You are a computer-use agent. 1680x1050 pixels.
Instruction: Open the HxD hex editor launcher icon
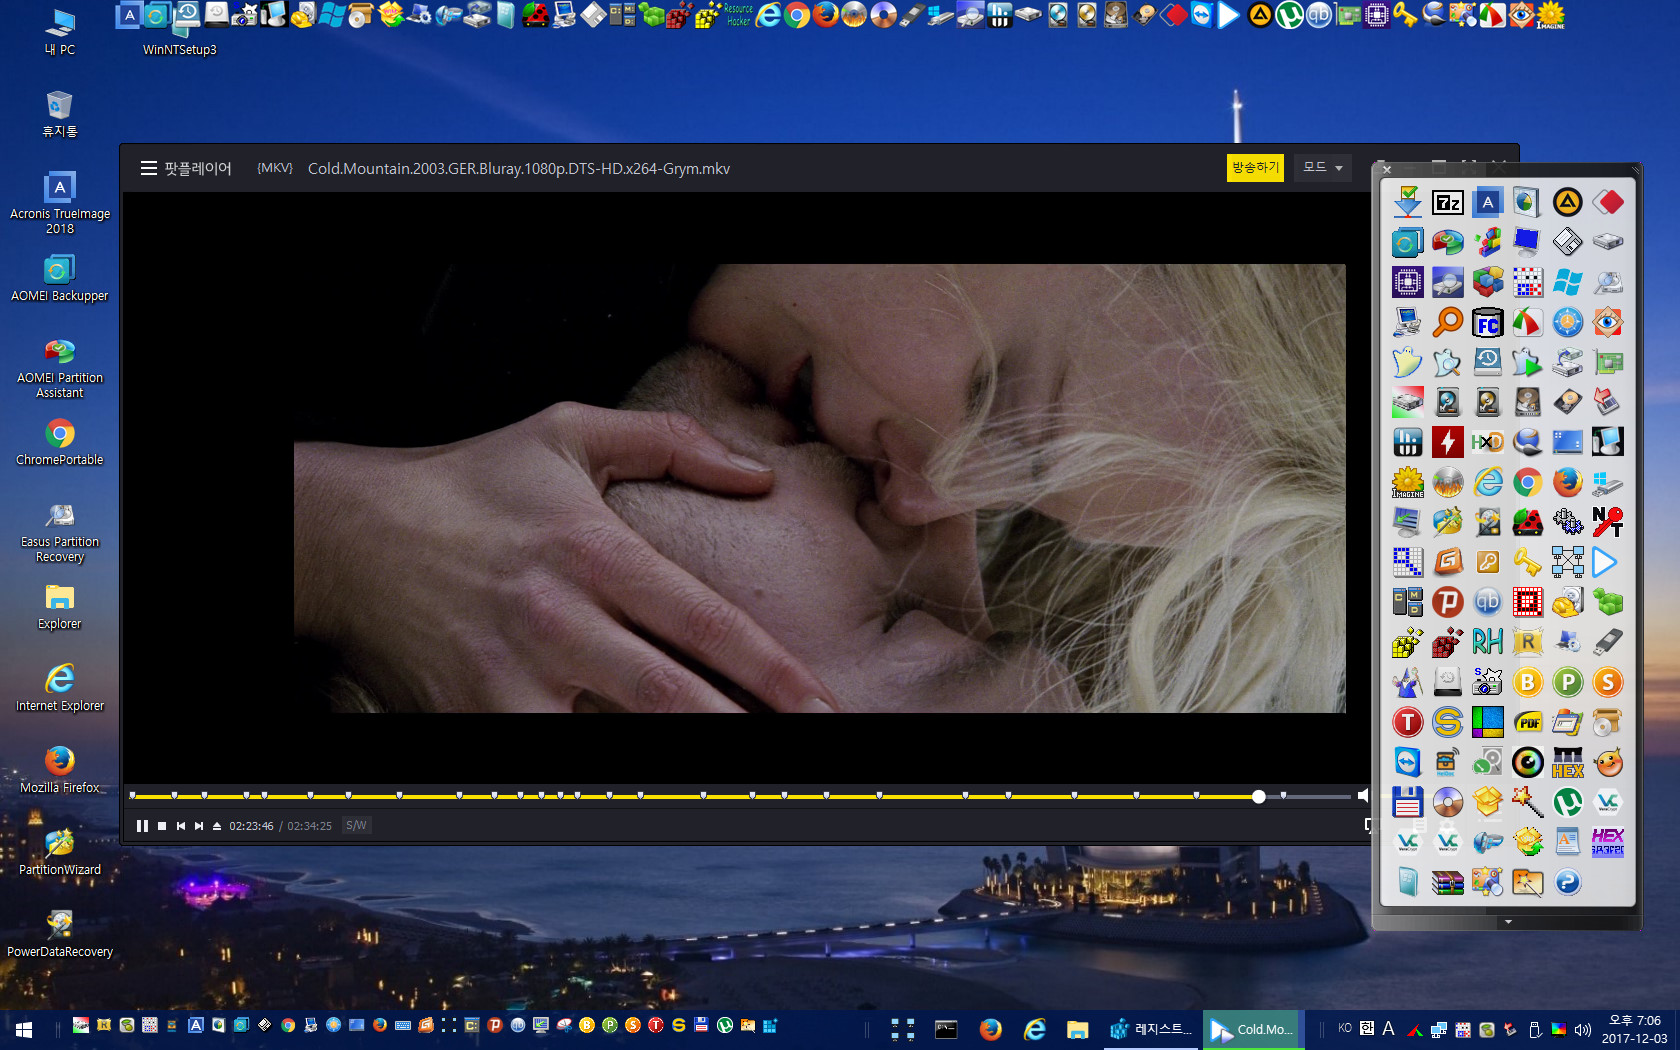click(x=1487, y=442)
